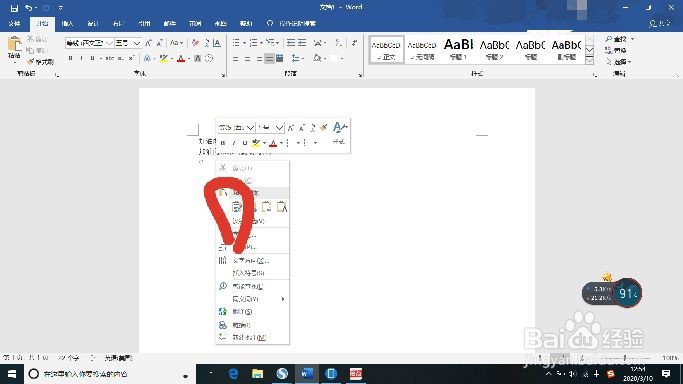Image resolution: width=683 pixels, height=384 pixels.
Task: Choose Picture paste option in context menu
Action: pos(267,207)
